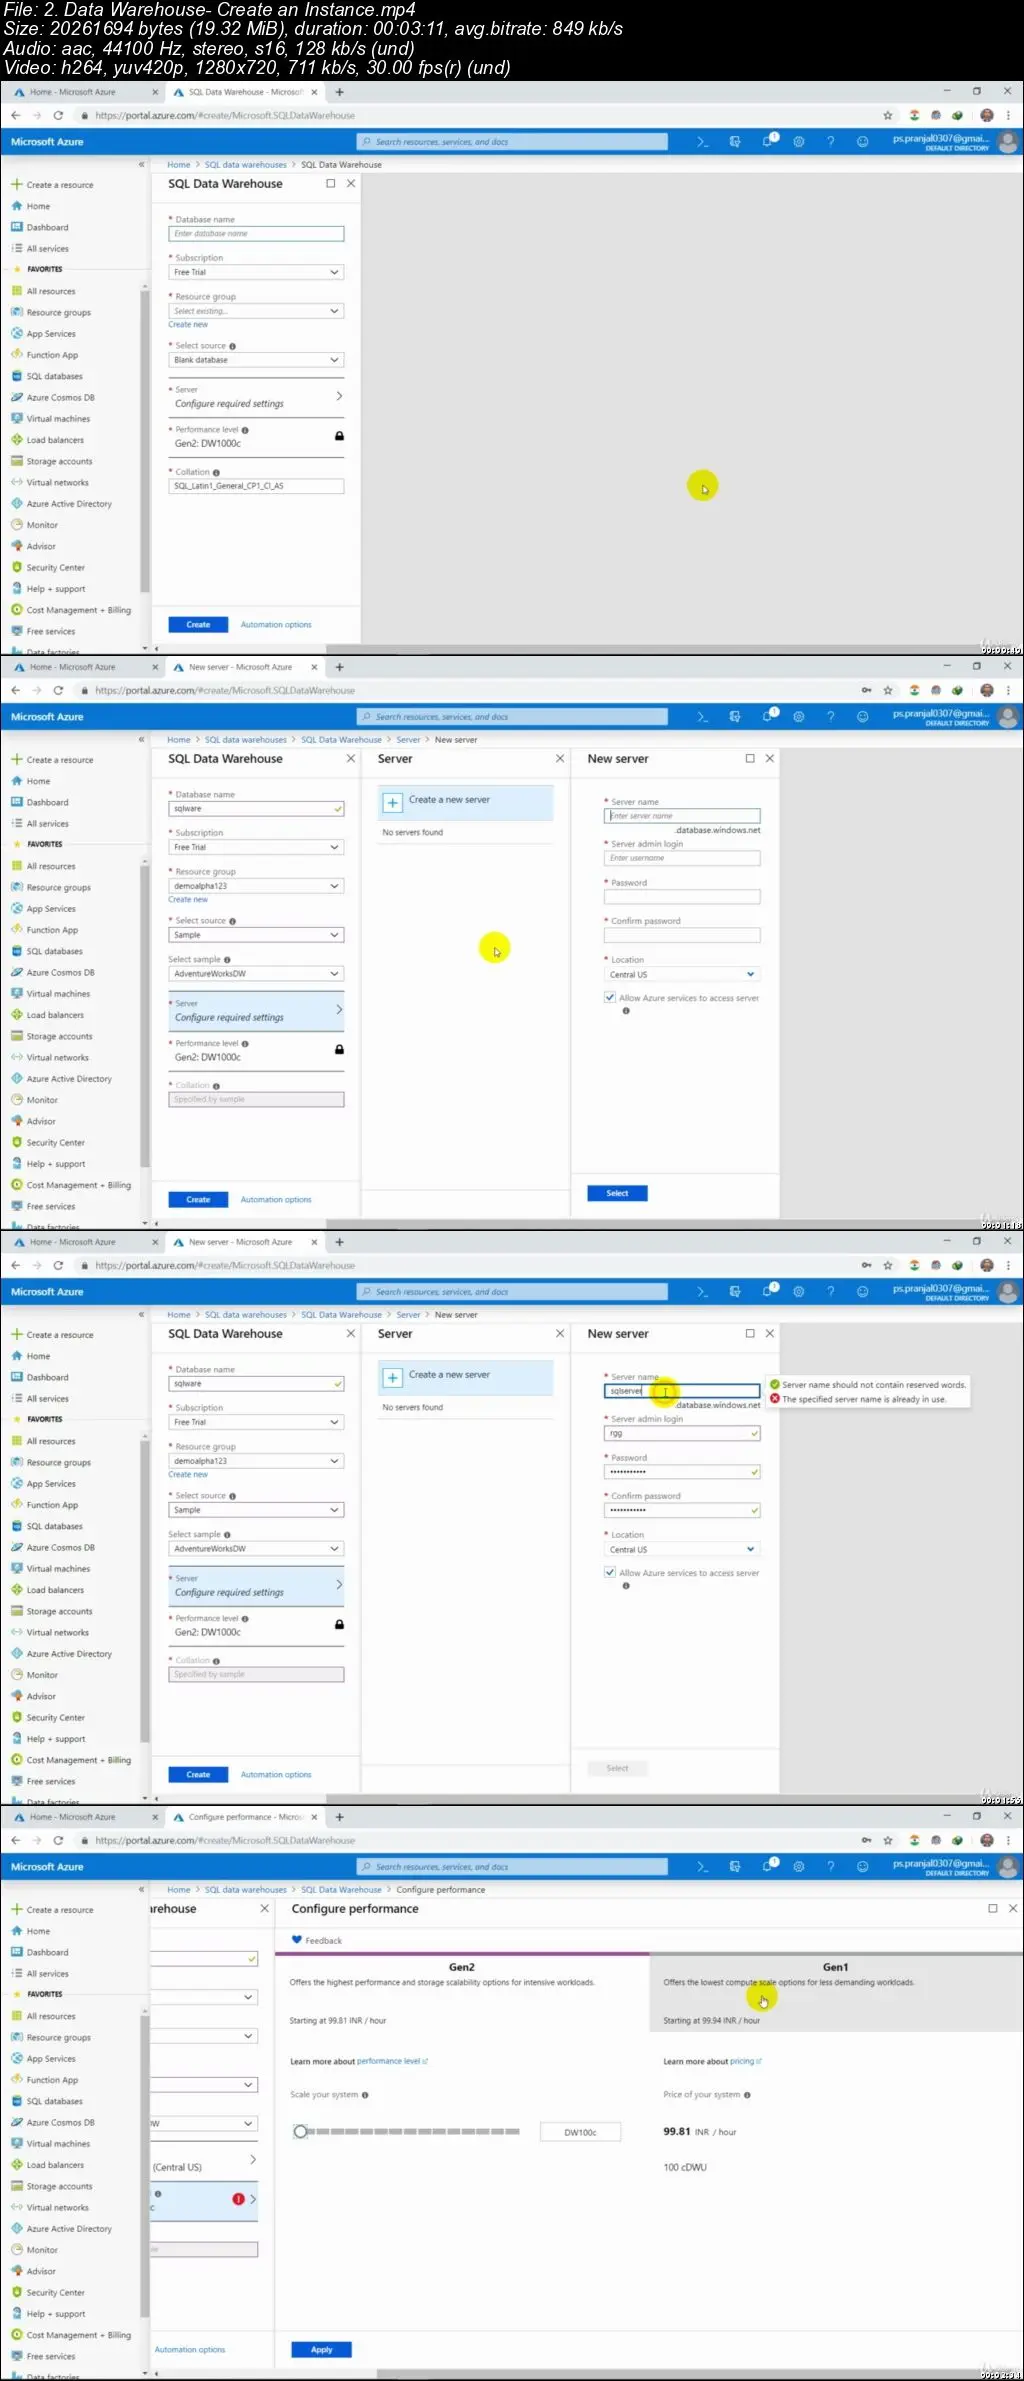The height and width of the screenshot is (2381, 1024).
Task: Click the 'Scale your system' slider handle
Action: click(300, 2132)
